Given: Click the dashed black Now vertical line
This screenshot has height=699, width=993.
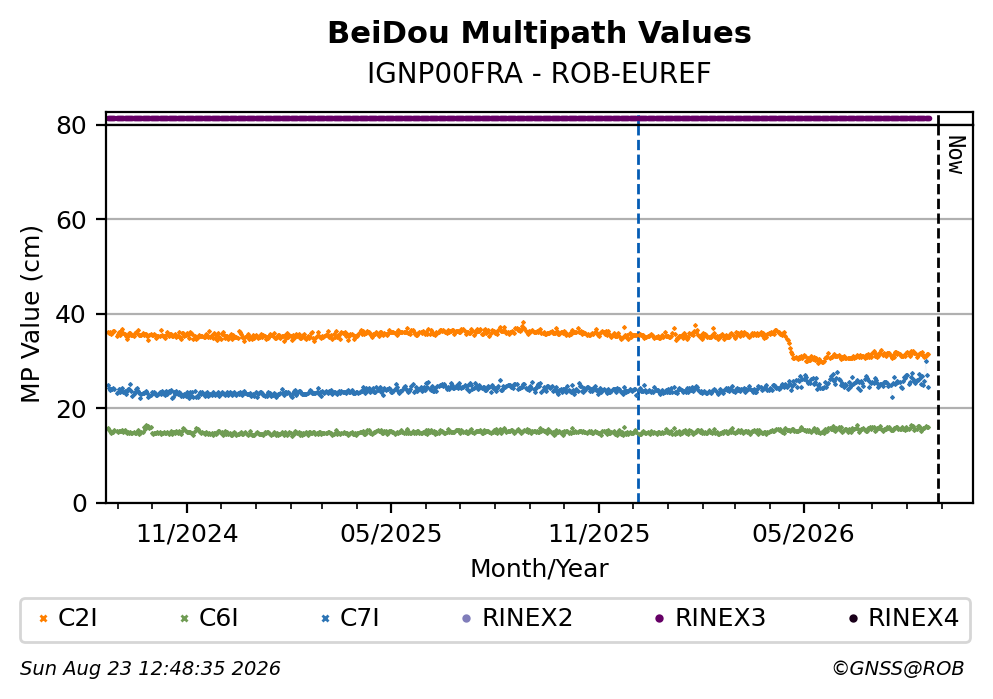Looking at the screenshot, I should point(938,310).
